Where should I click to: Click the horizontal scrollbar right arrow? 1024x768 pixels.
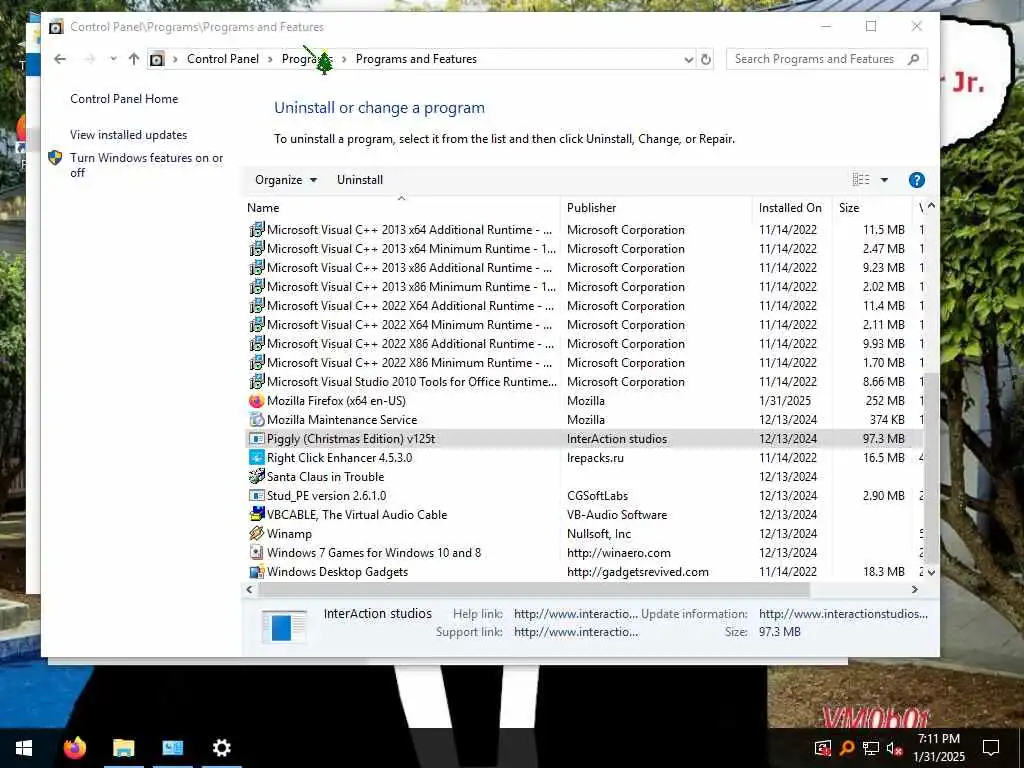point(915,590)
